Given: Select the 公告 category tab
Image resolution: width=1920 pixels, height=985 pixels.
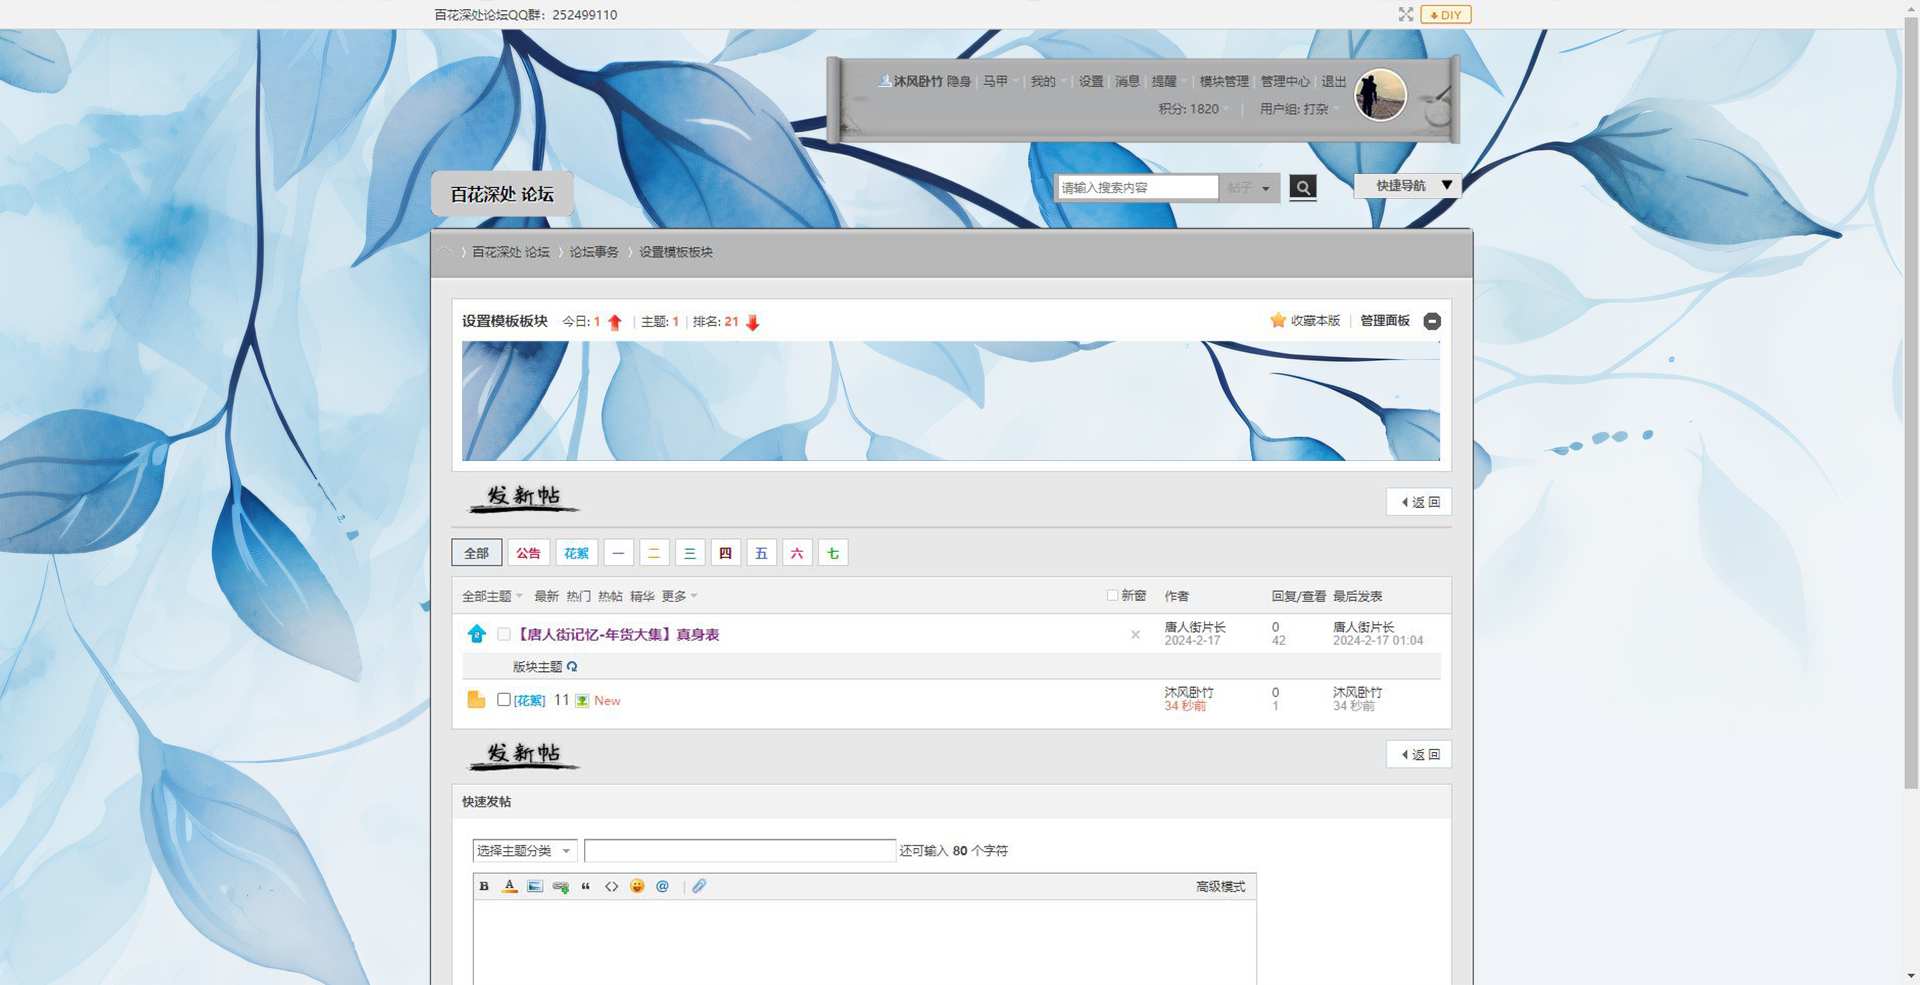Looking at the screenshot, I should tap(528, 553).
